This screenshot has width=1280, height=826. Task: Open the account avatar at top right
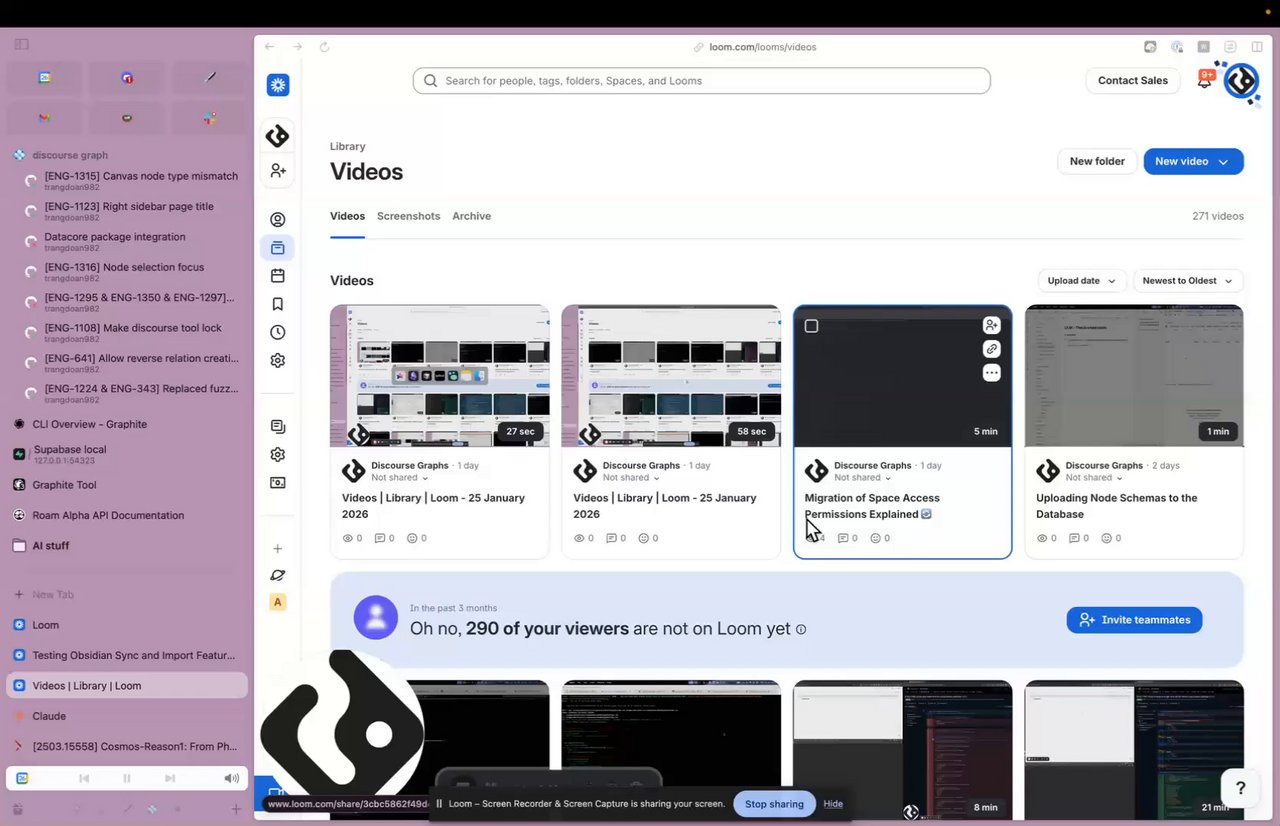tap(1242, 81)
